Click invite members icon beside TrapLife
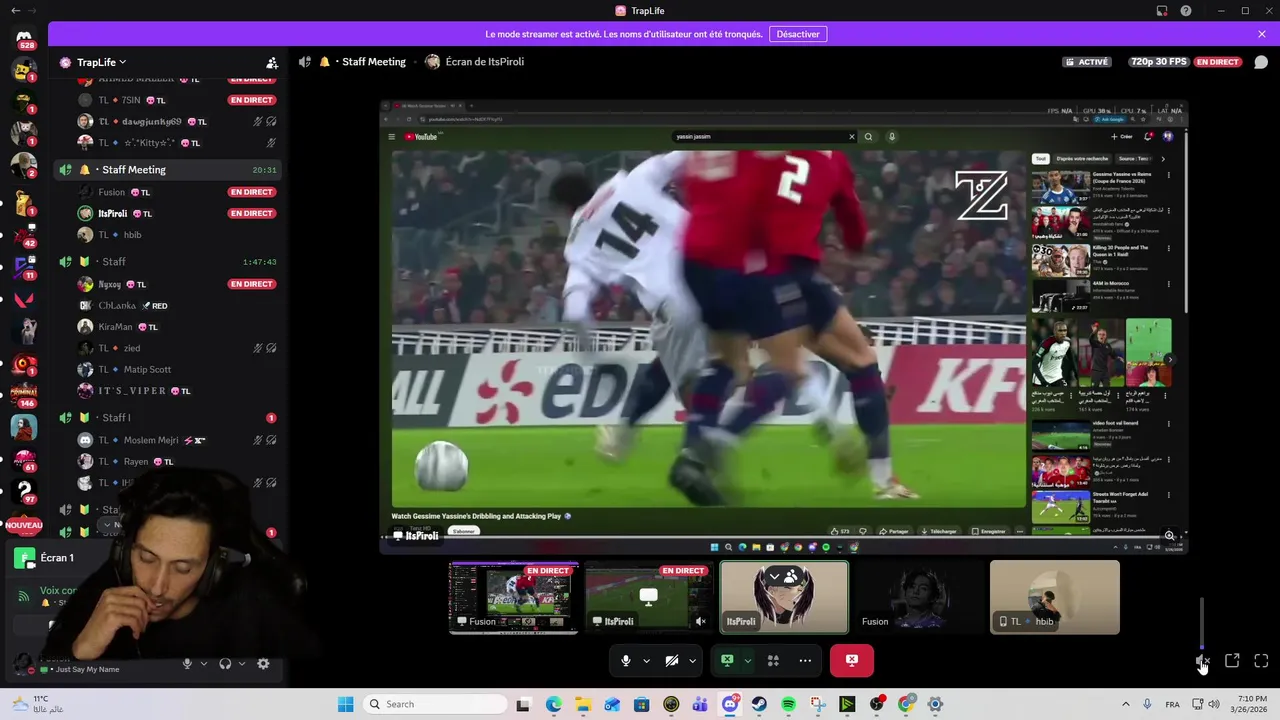This screenshot has height=720, width=1280. 272,62
